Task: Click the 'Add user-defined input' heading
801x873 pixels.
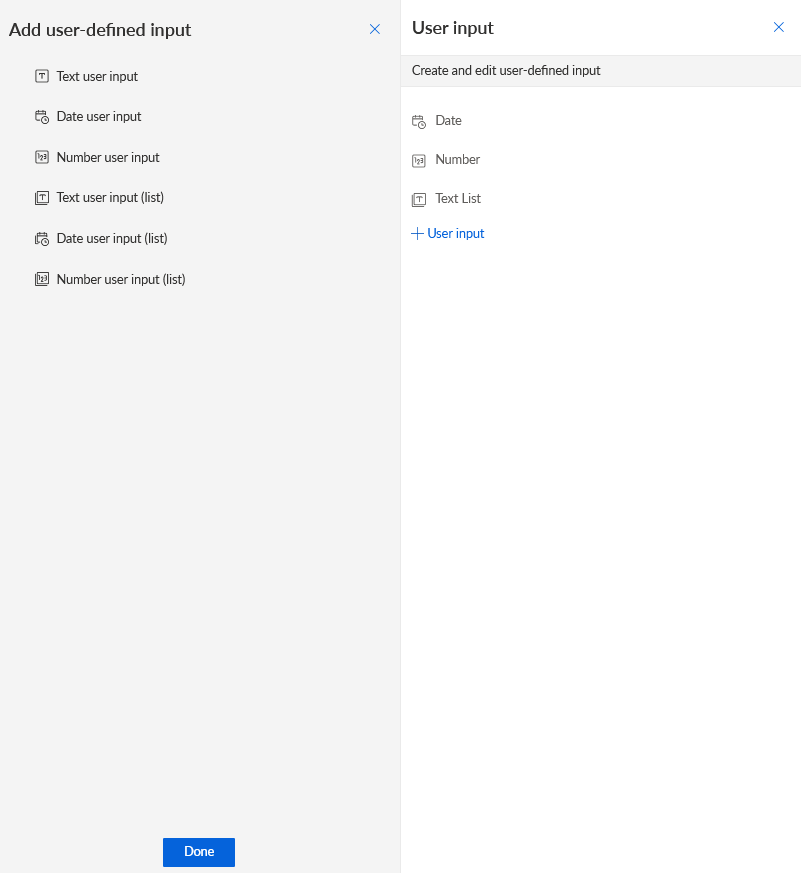Action: click(100, 30)
